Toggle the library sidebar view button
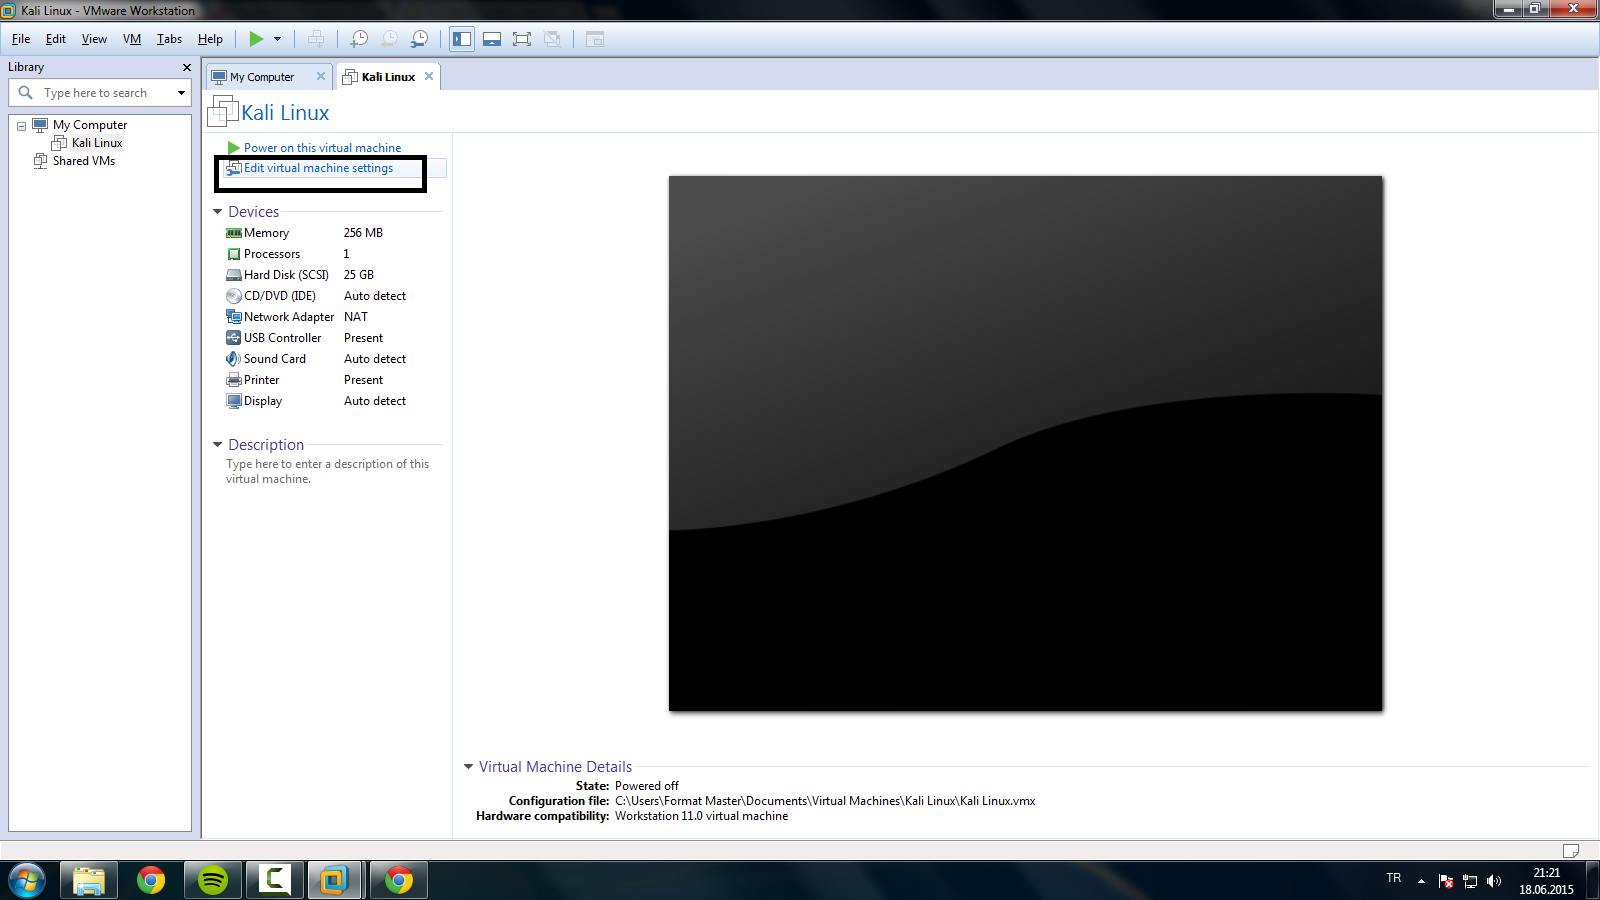The image size is (1600, 900). pyautogui.click(x=462, y=39)
